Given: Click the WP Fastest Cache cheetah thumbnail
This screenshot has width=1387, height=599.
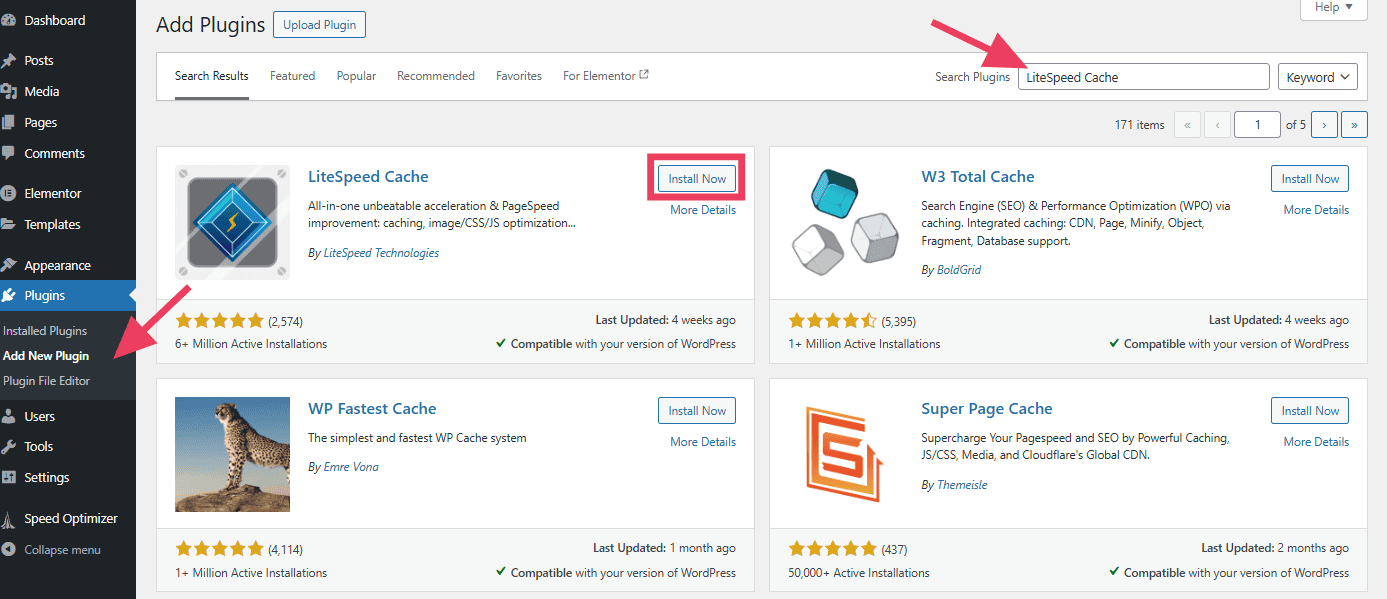Looking at the screenshot, I should click(x=232, y=454).
